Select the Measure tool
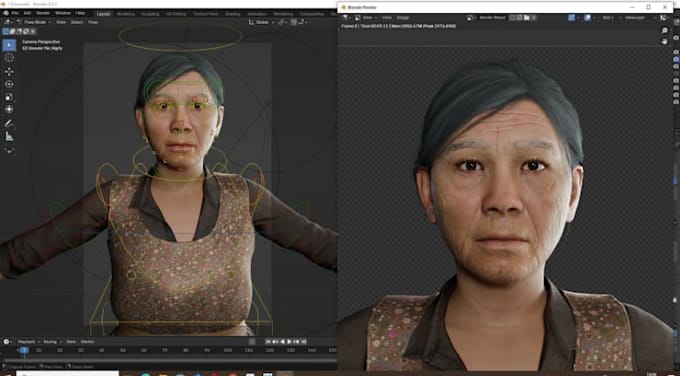 (x=9, y=137)
